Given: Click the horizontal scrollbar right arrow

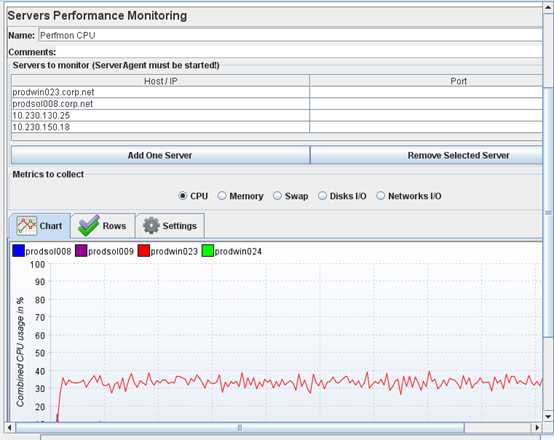Looking at the screenshot, I should coord(537,428).
